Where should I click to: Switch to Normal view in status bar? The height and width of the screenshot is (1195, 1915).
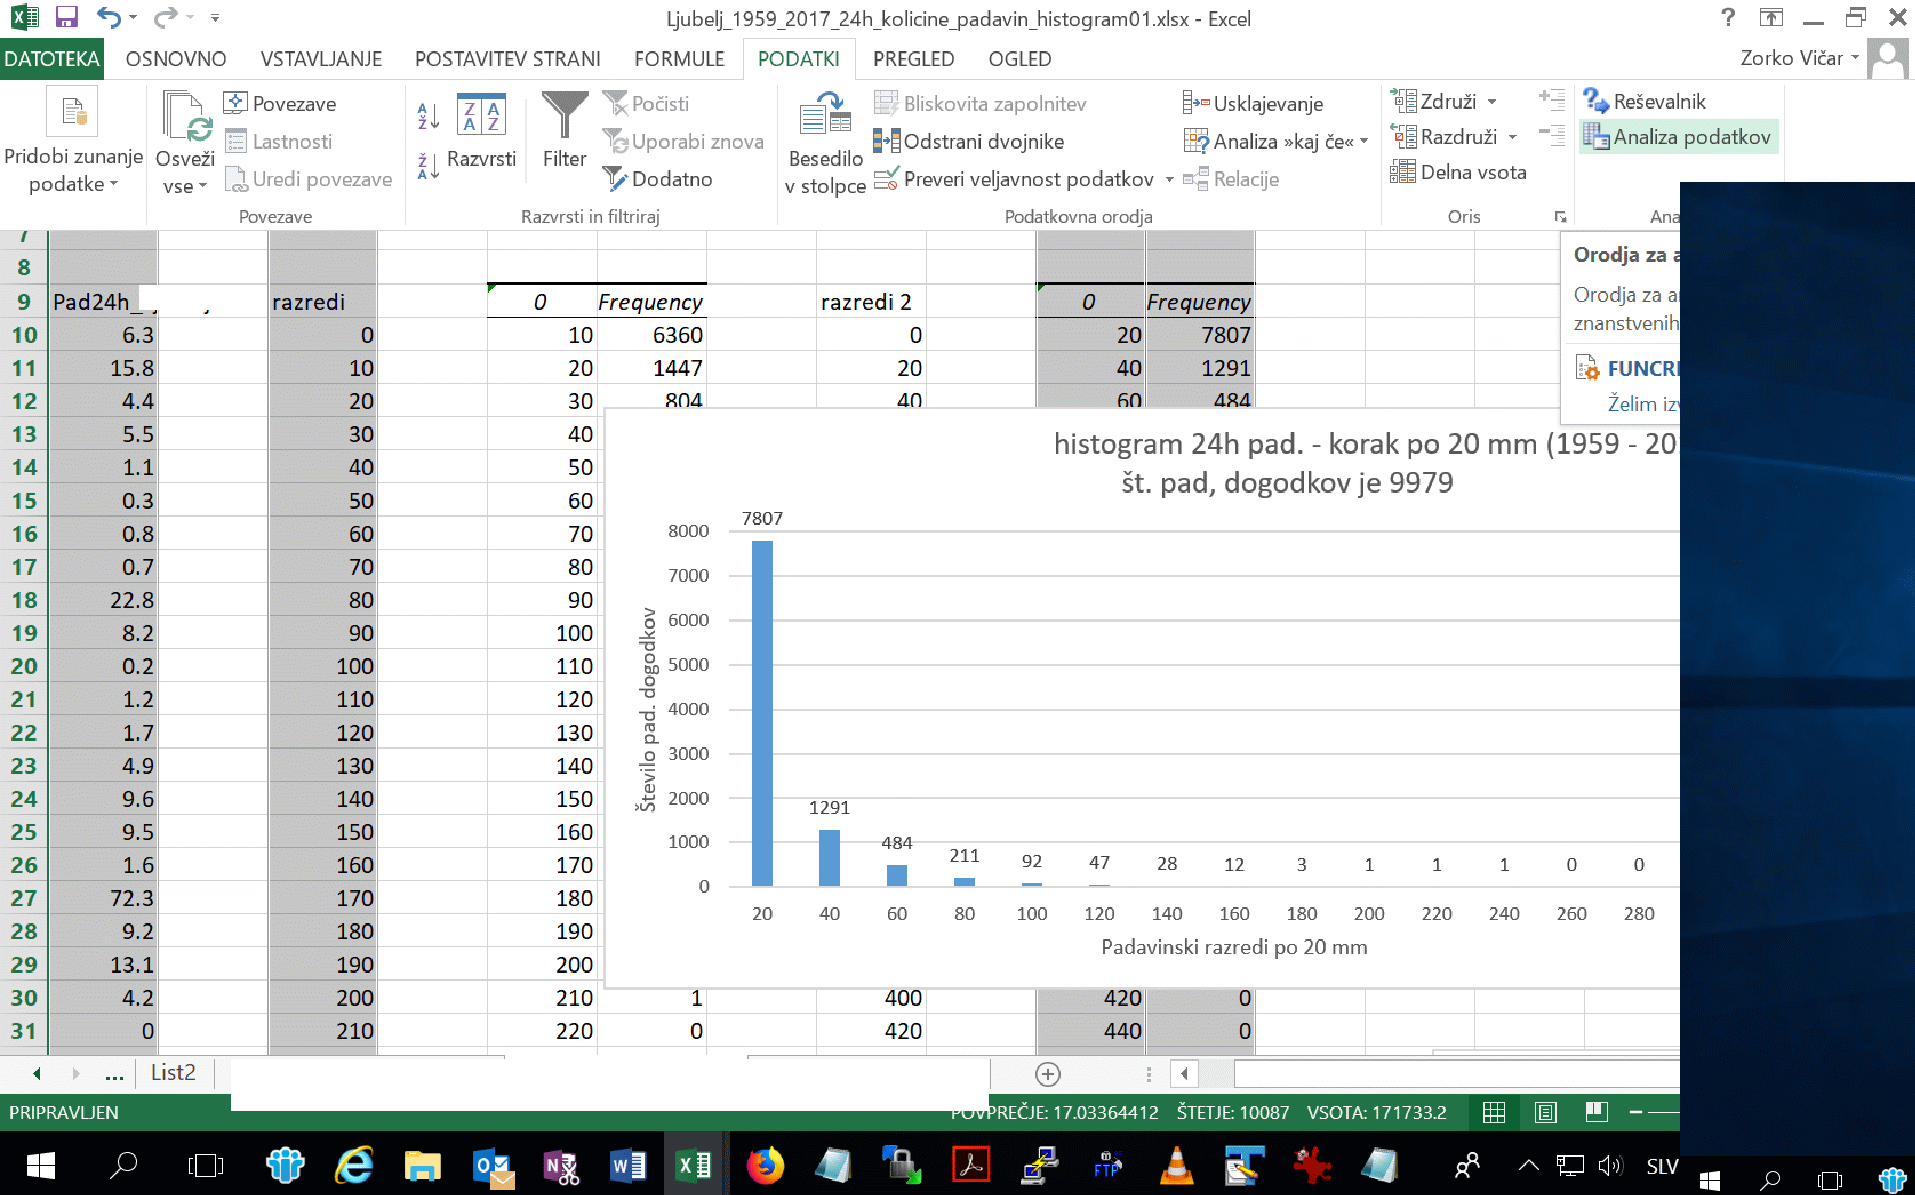1494,1112
